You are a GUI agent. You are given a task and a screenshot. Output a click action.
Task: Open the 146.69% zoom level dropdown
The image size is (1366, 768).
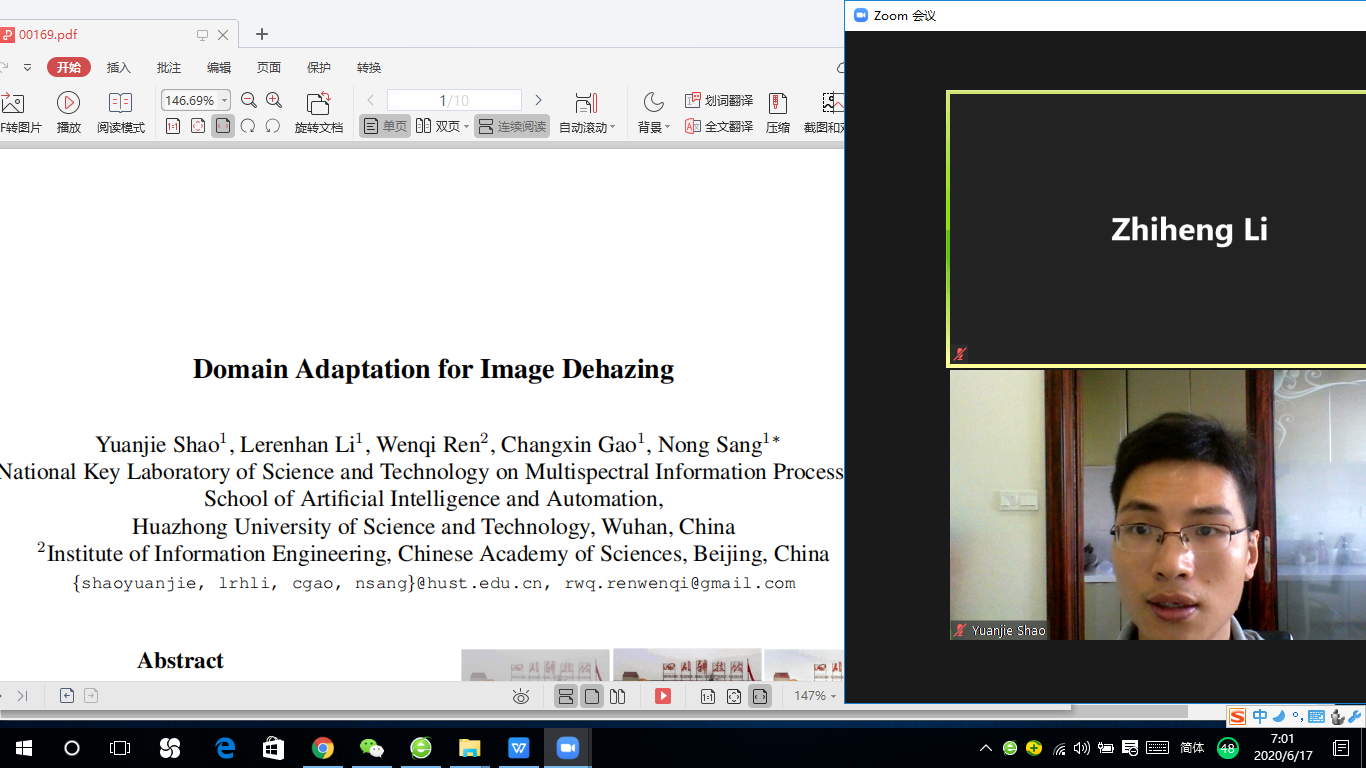tap(224, 101)
